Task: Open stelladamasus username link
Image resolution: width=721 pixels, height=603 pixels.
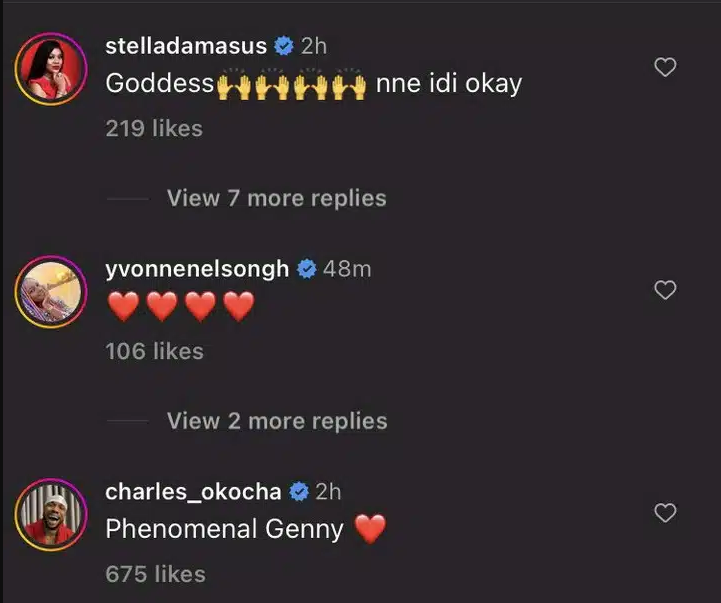Action: coord(186,46)
